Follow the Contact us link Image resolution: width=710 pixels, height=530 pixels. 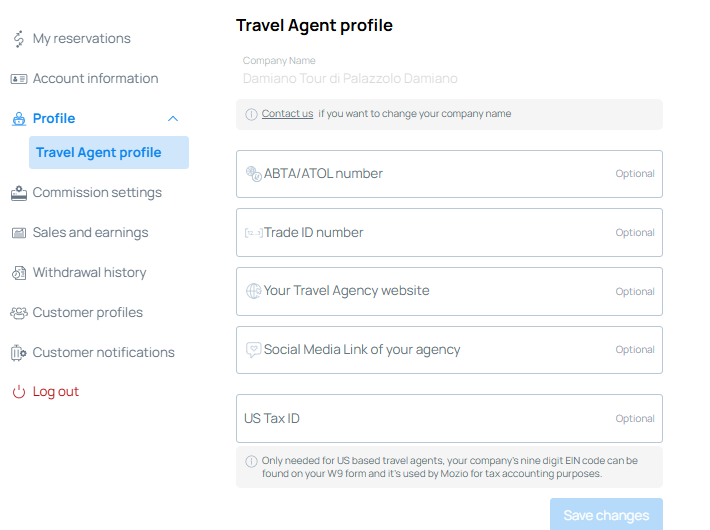[x=287, y=114]
